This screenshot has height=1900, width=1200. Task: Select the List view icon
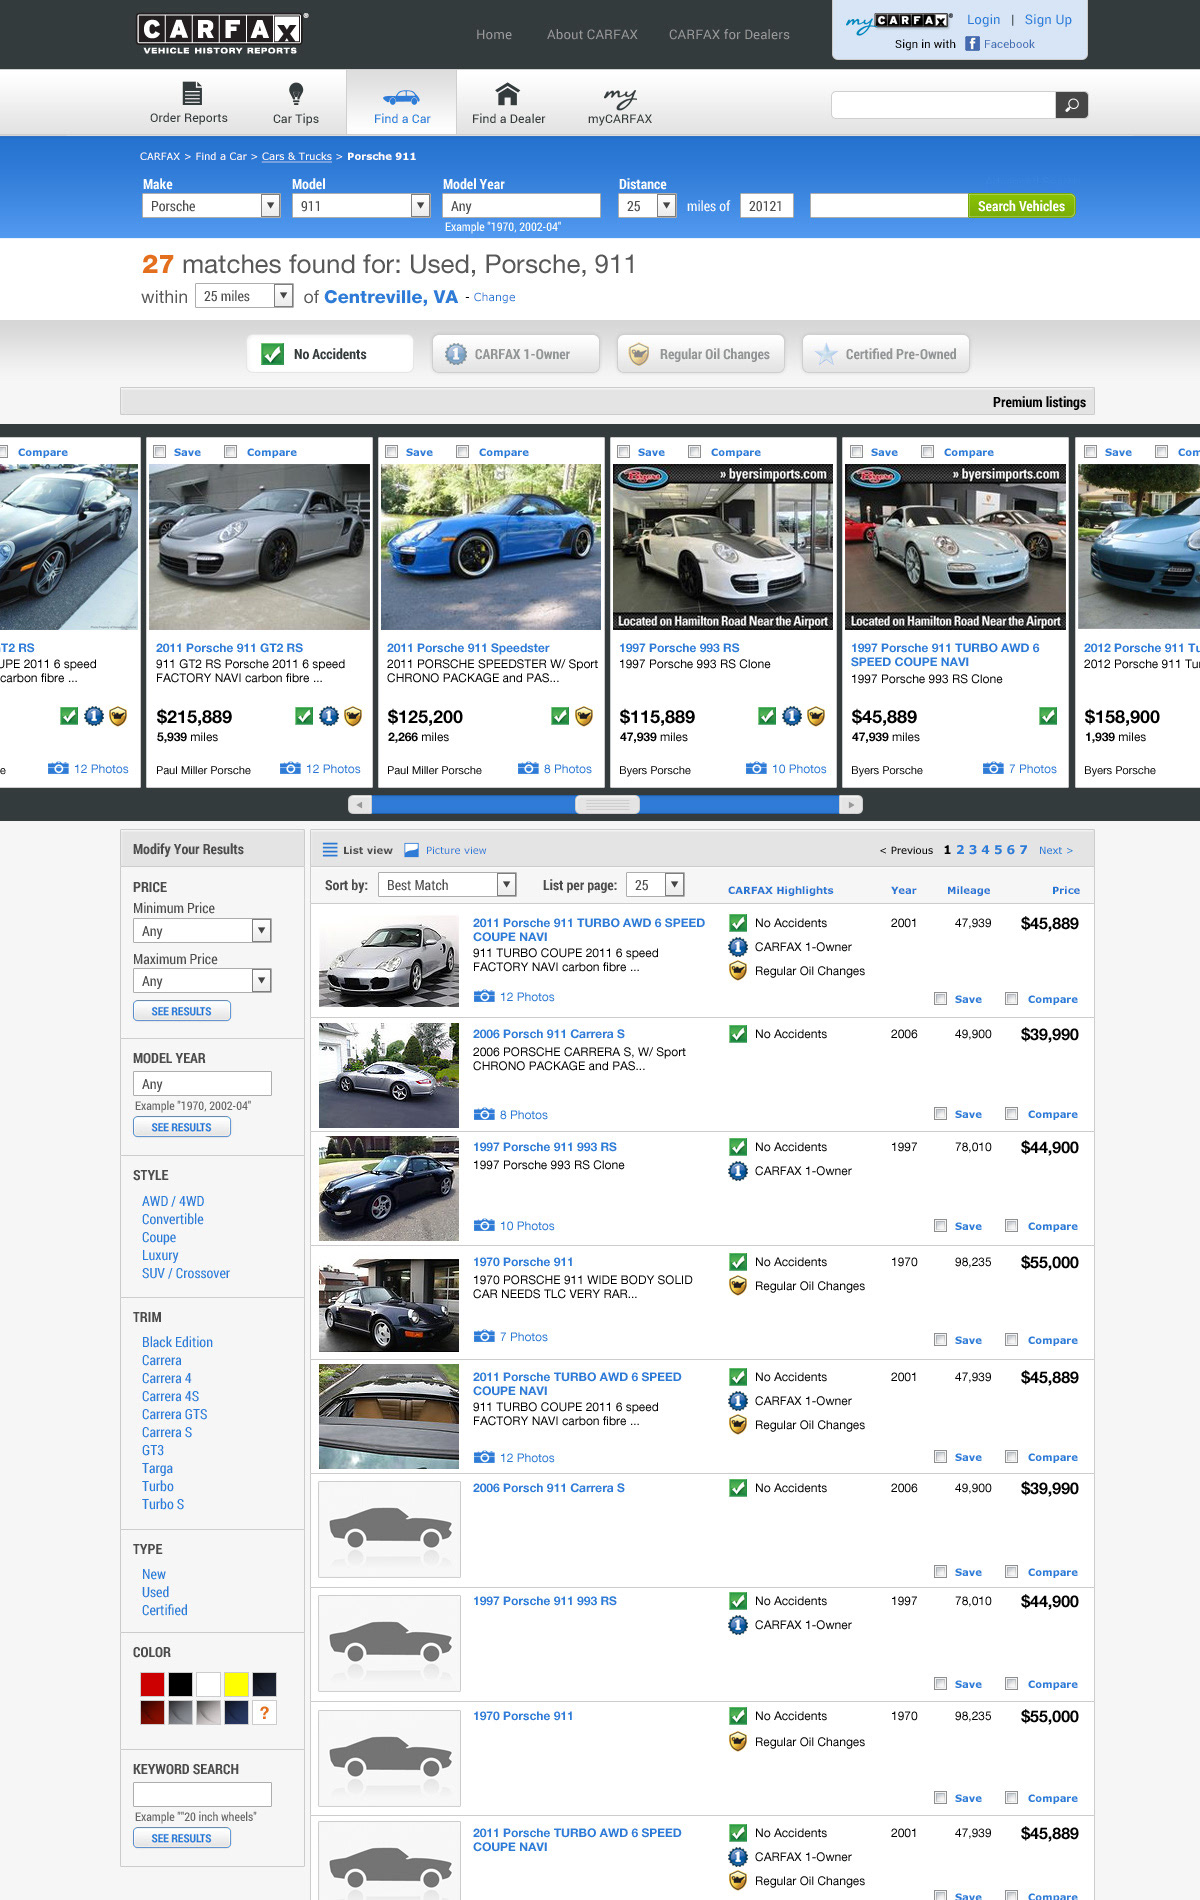[x=330, y=850]
